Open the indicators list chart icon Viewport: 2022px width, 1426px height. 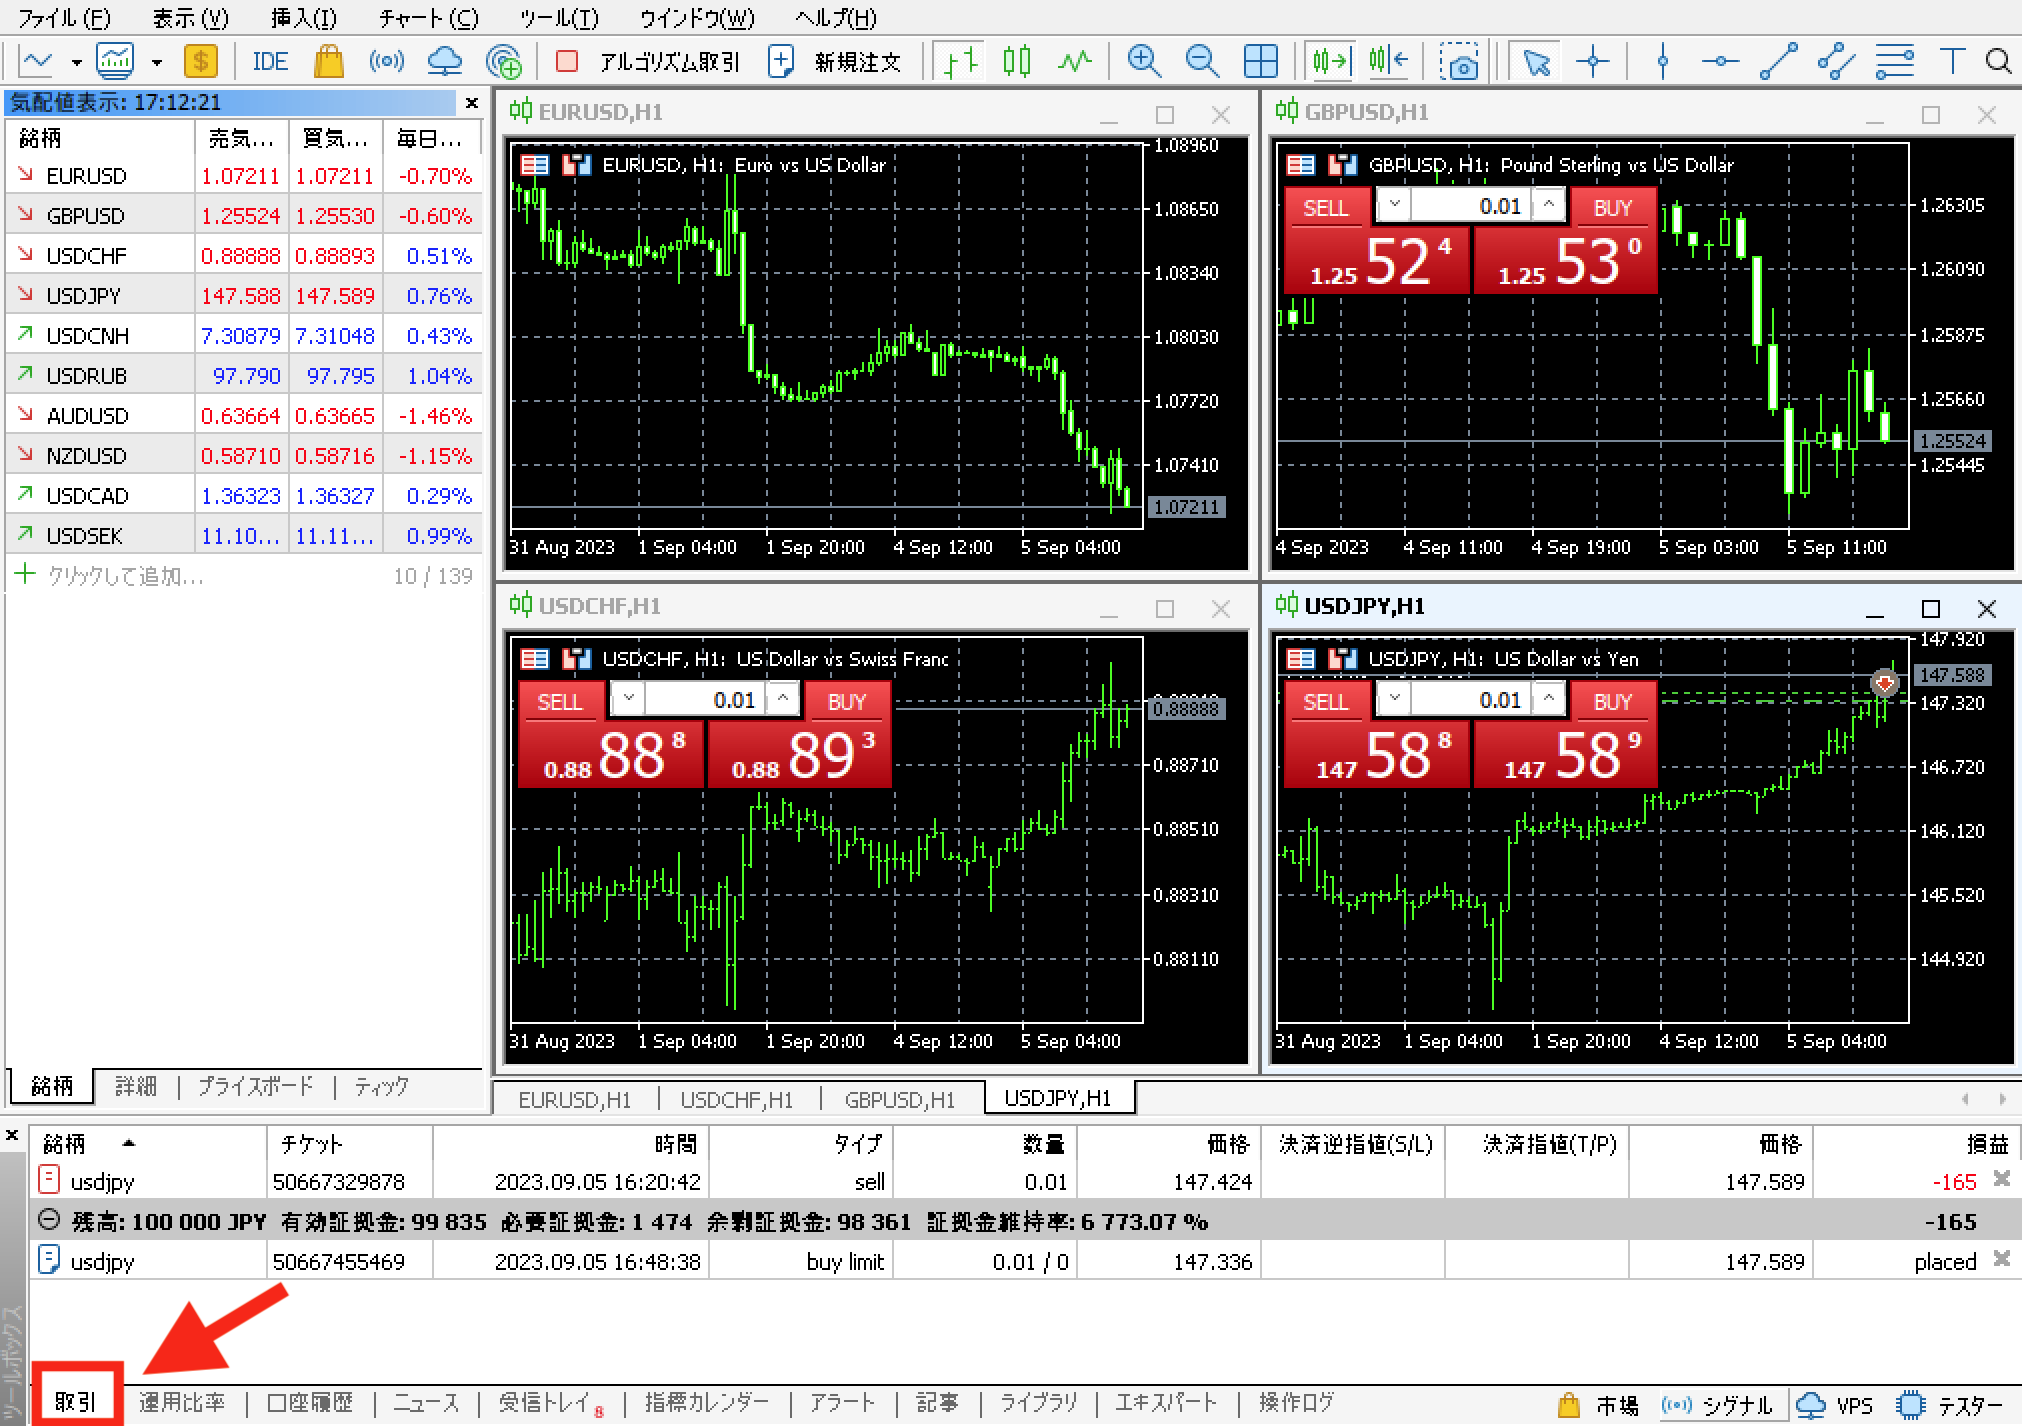[115, 62]
